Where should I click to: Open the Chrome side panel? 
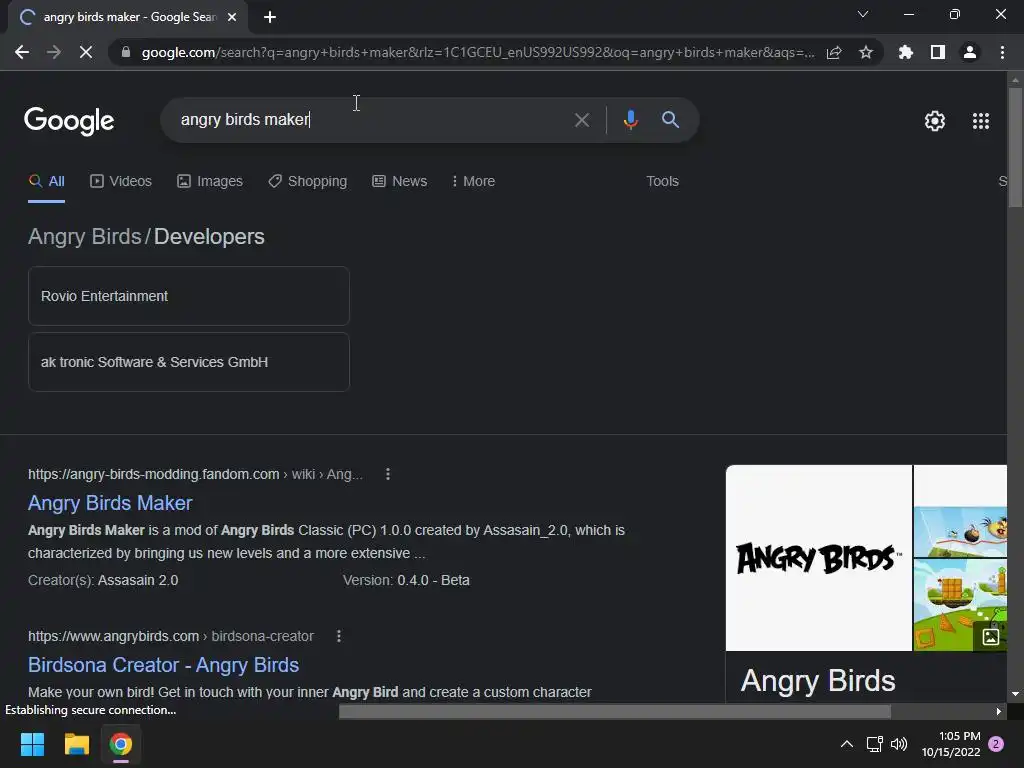[x=938, y=52]
